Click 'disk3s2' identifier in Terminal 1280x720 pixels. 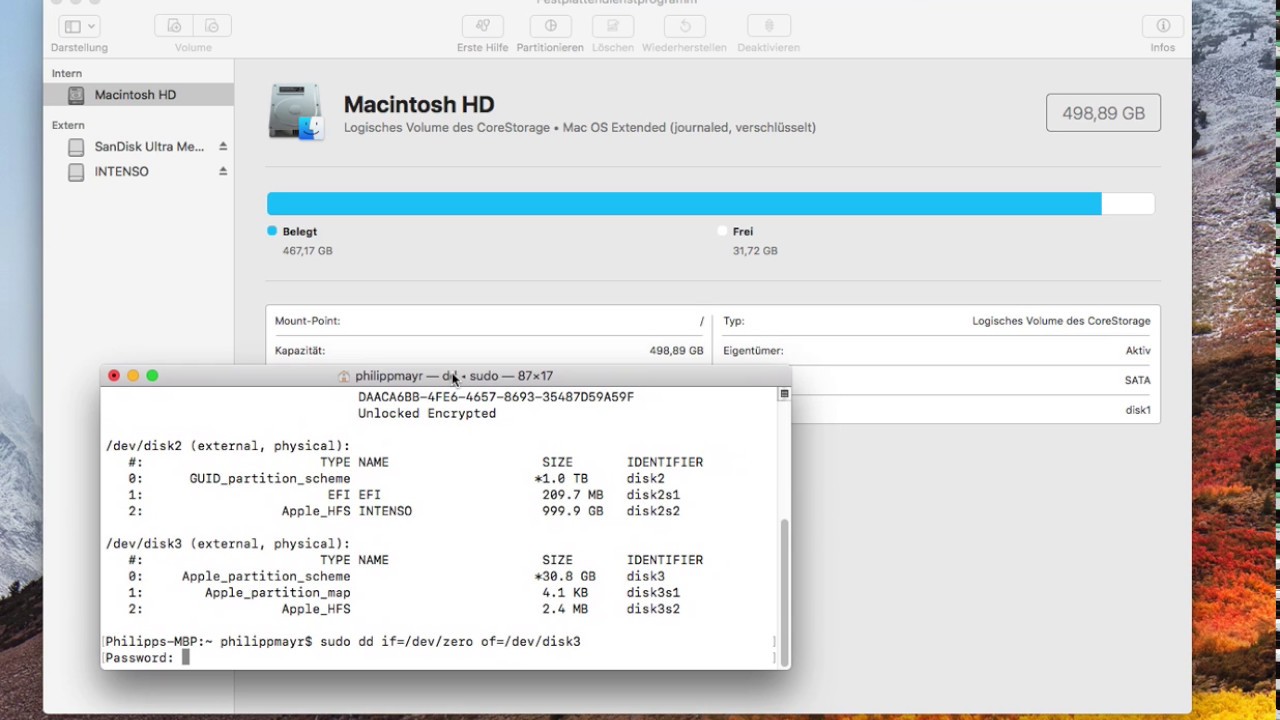pos(654,609)
